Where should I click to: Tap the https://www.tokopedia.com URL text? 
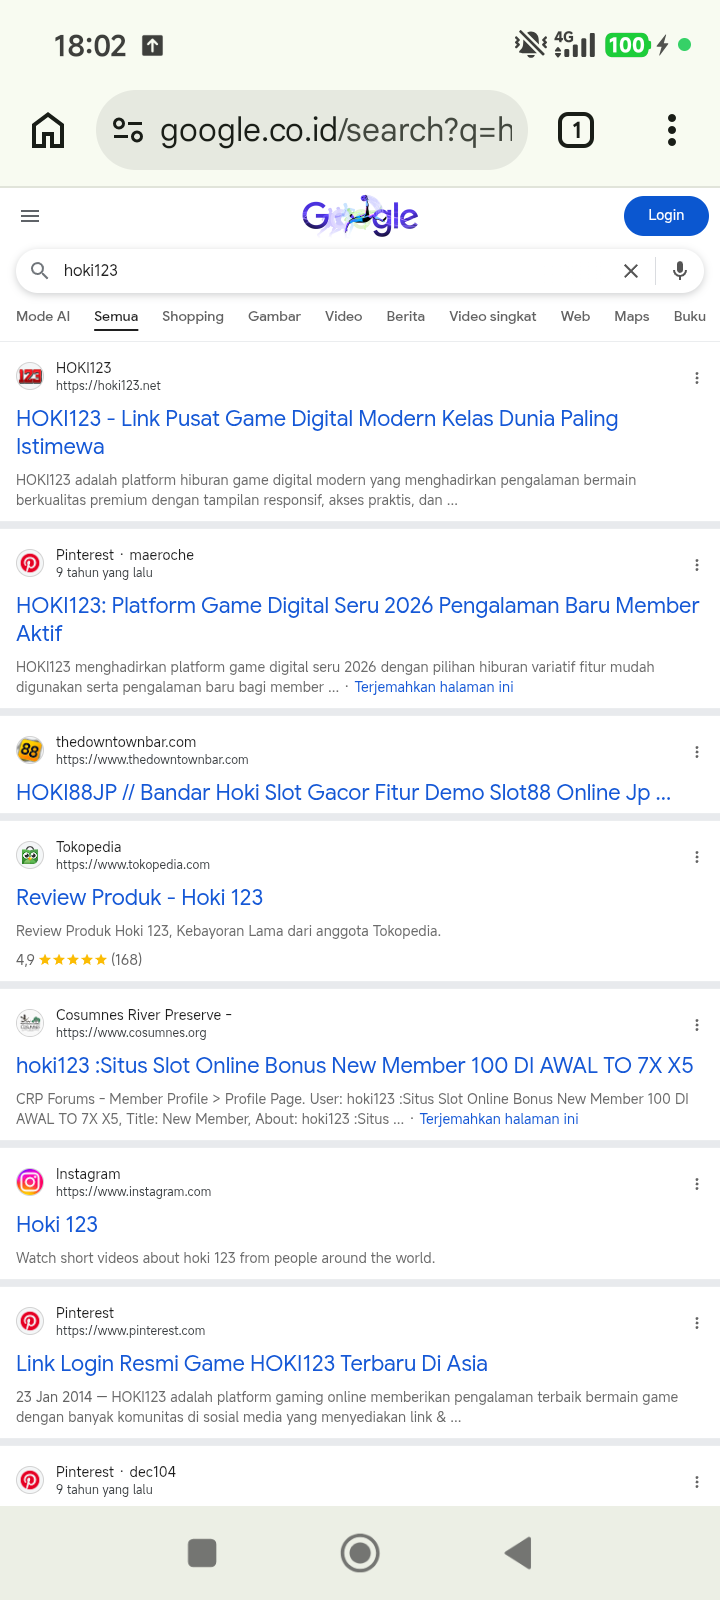pyautogui.click(x=133, y=865)
